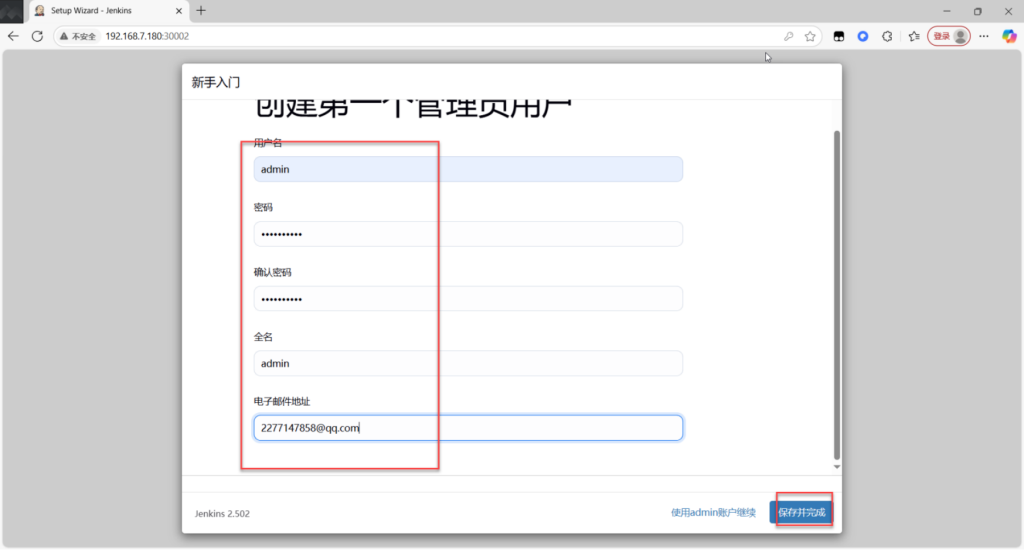The height and width of the screenshot is (550, 1024).
Task: Click the 不安全 site security warning
Action: [x=78, y=36]
